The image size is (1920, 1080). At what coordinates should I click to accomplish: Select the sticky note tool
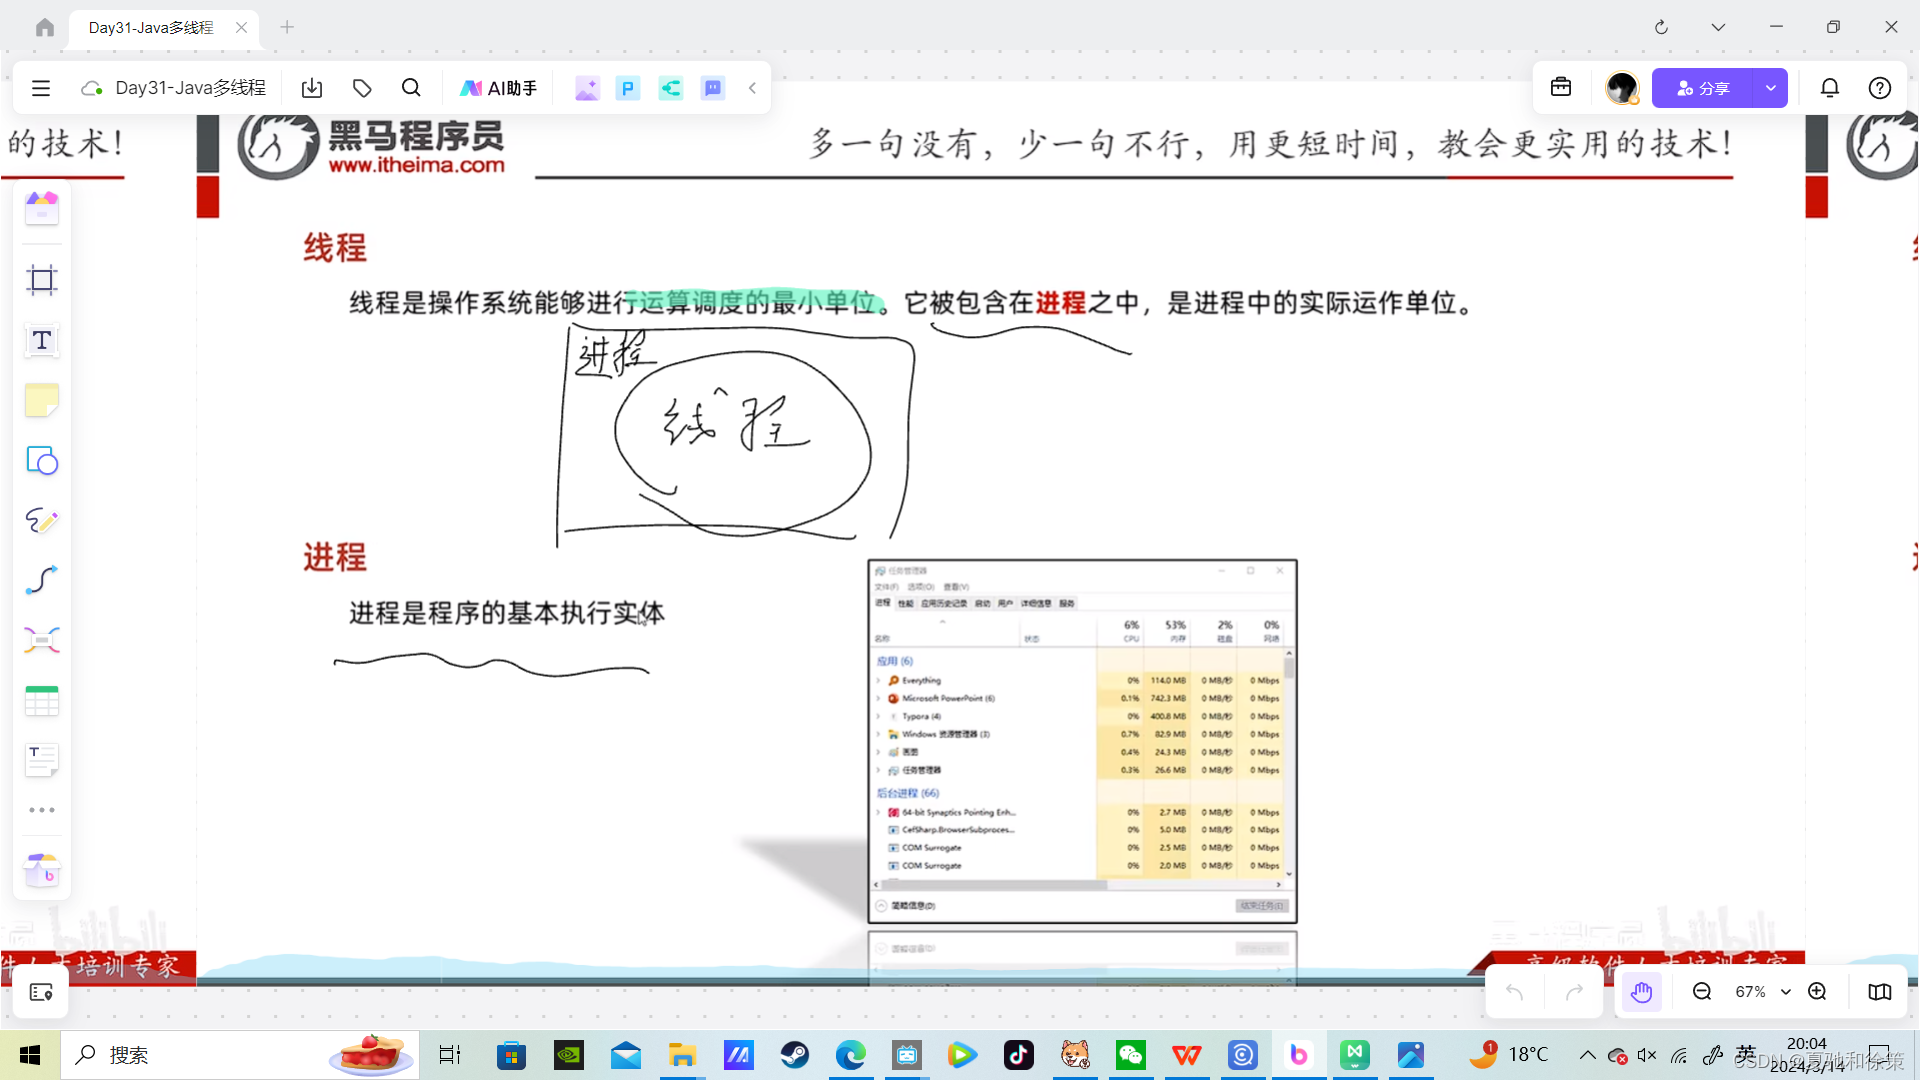click(42, 401)
